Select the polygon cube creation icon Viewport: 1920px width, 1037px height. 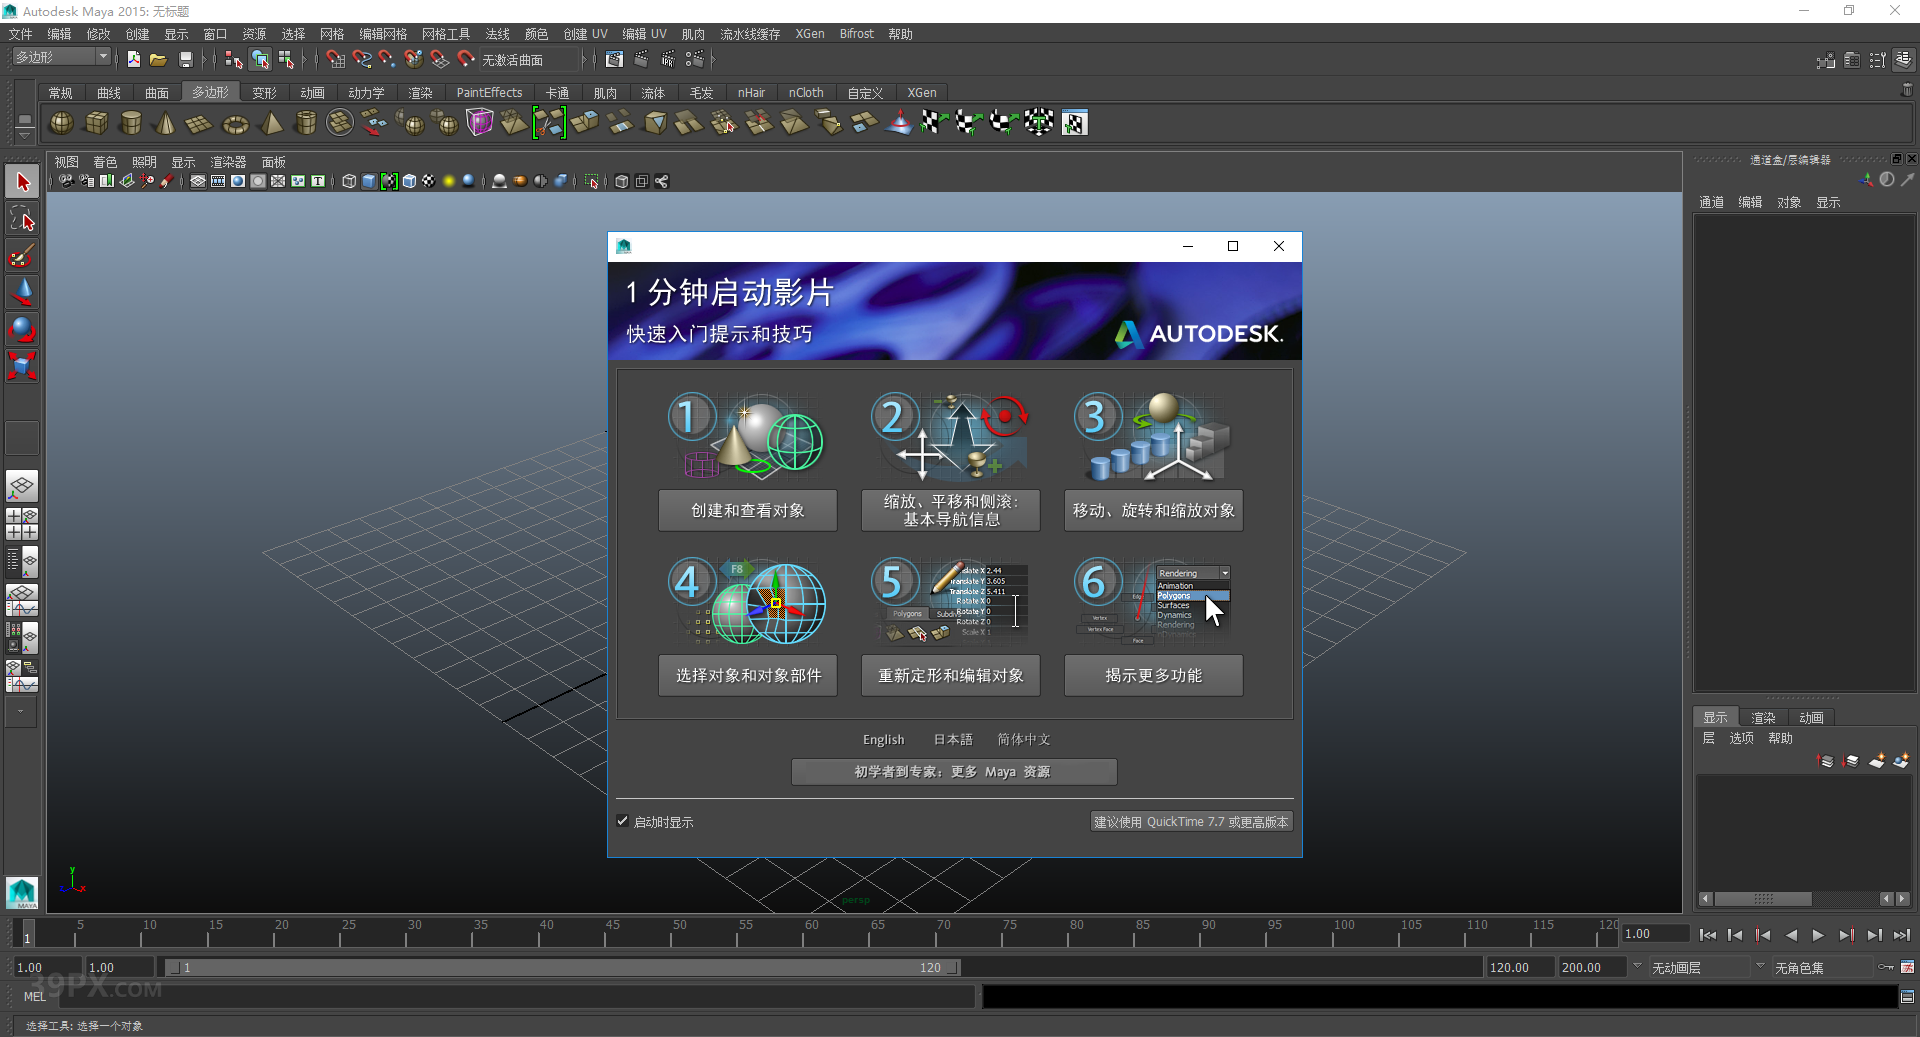point(96,123)
